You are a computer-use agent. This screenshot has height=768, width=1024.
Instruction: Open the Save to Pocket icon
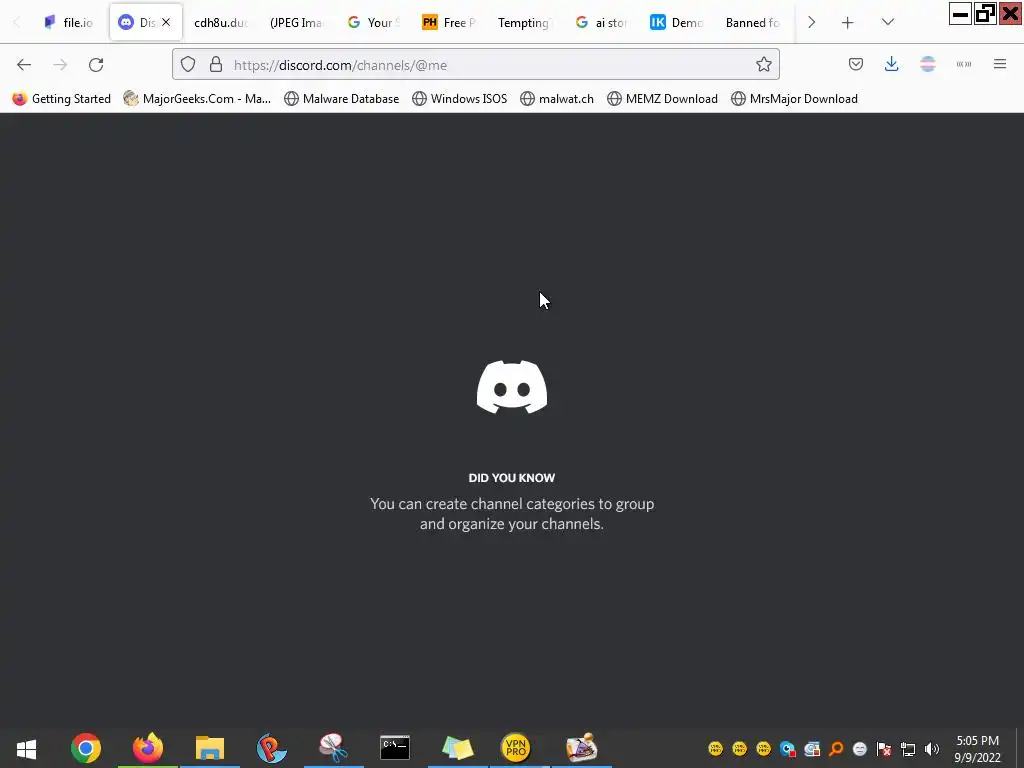[x=856, y=64]
